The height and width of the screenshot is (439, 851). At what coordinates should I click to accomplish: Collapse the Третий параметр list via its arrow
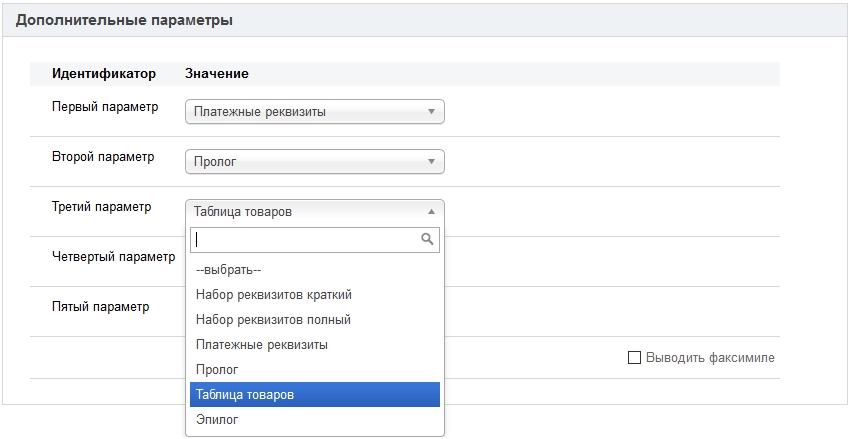coord(431,211)
